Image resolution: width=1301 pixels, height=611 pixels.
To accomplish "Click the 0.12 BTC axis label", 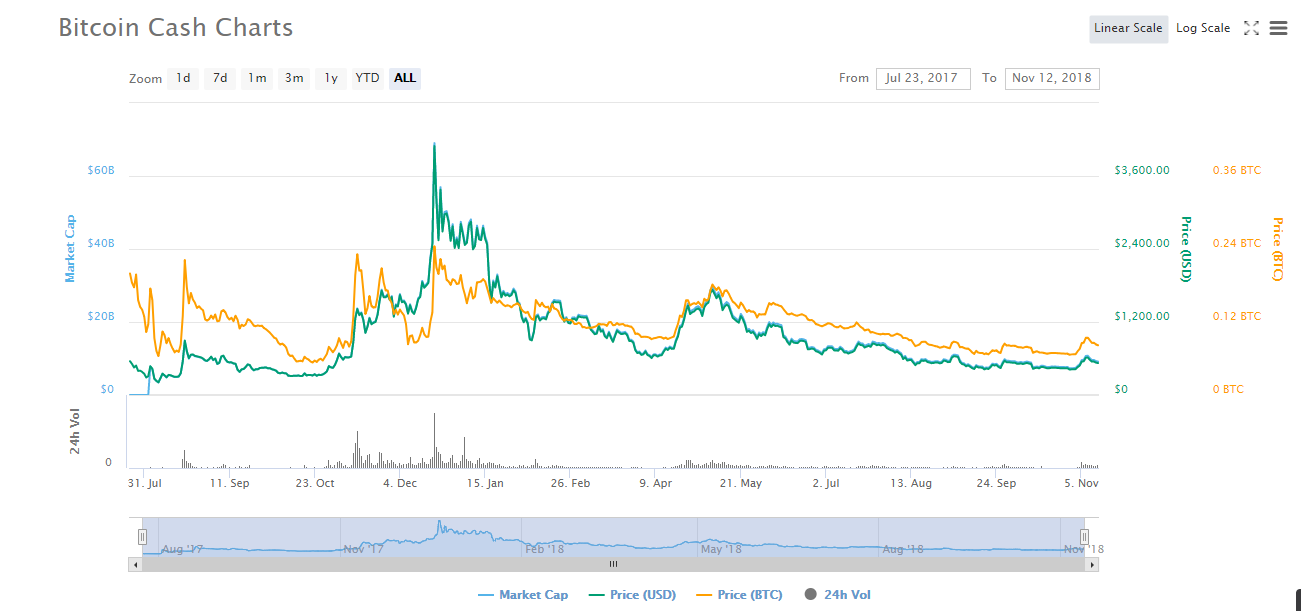I will (1237, 317).
